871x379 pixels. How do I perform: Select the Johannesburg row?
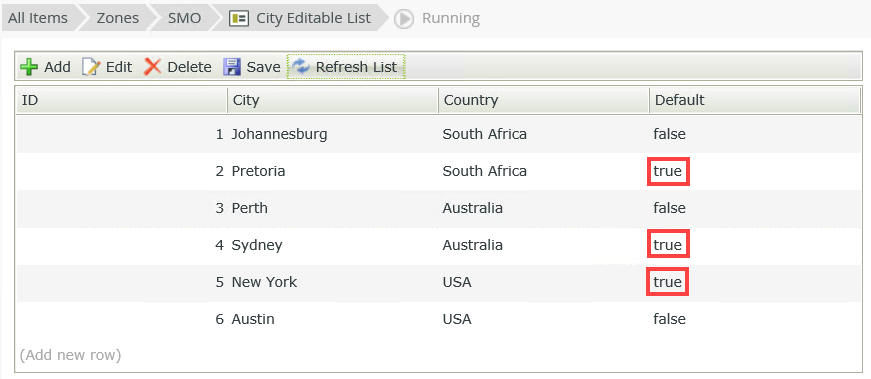(439, 134)
